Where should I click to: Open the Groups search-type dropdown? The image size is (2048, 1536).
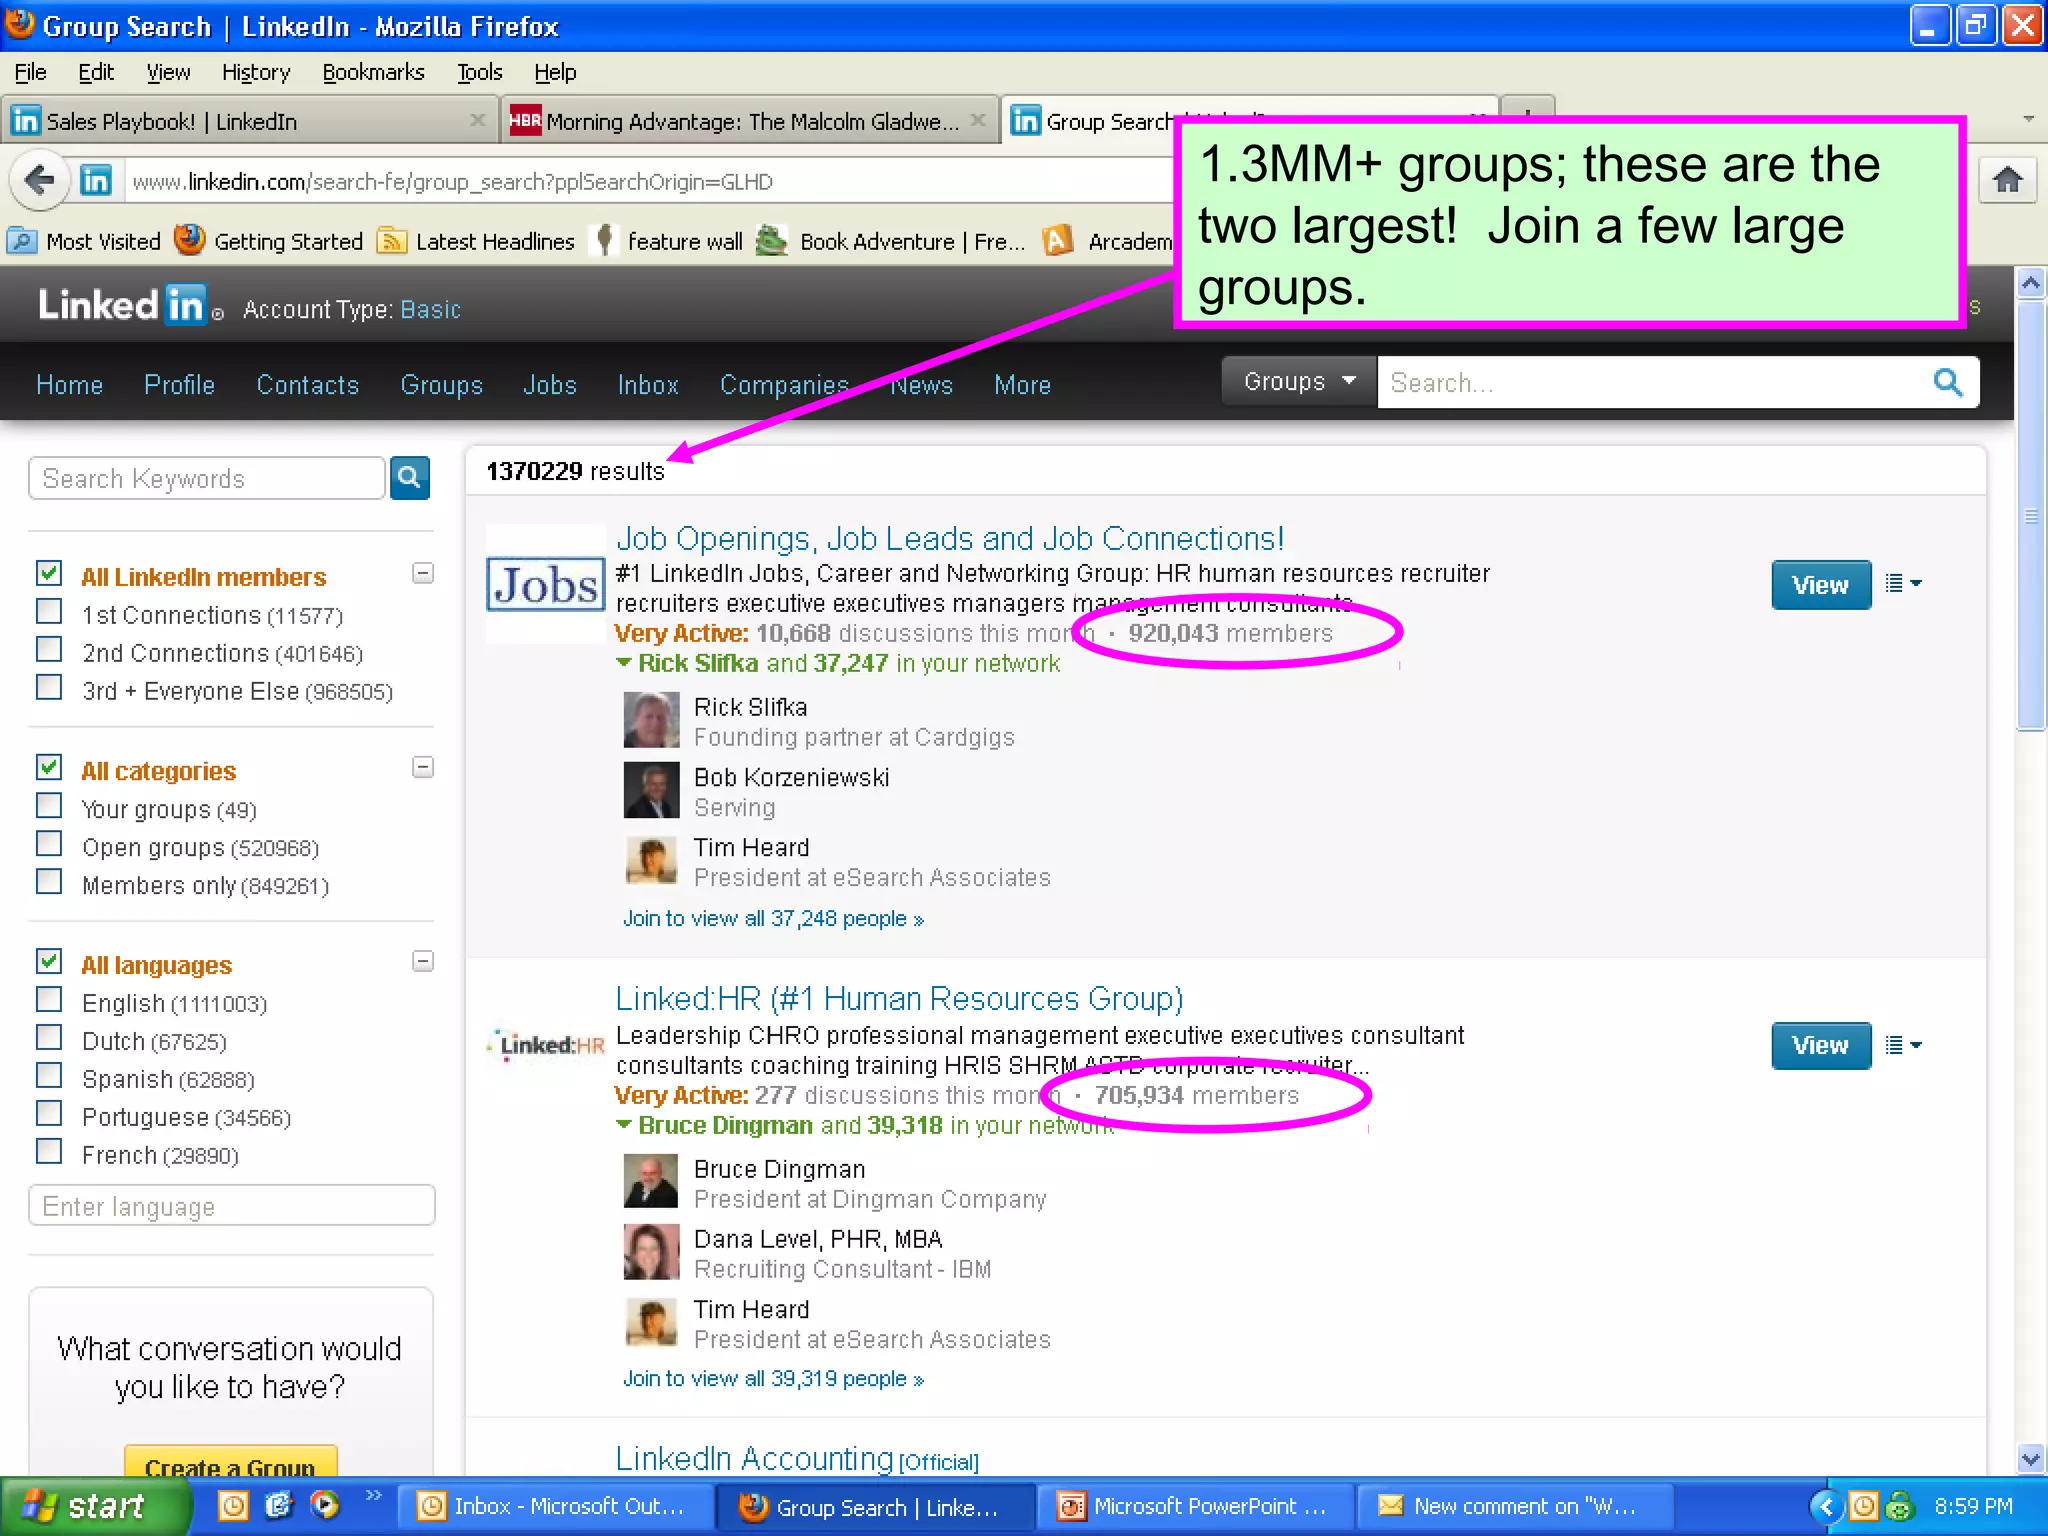click(1299, 381)
